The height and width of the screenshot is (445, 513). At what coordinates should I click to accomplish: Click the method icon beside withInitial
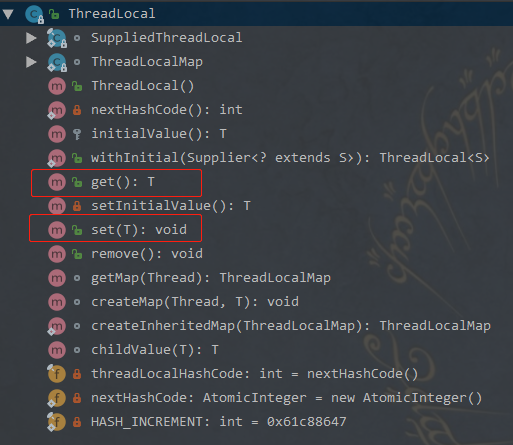(x=57, y=158)
